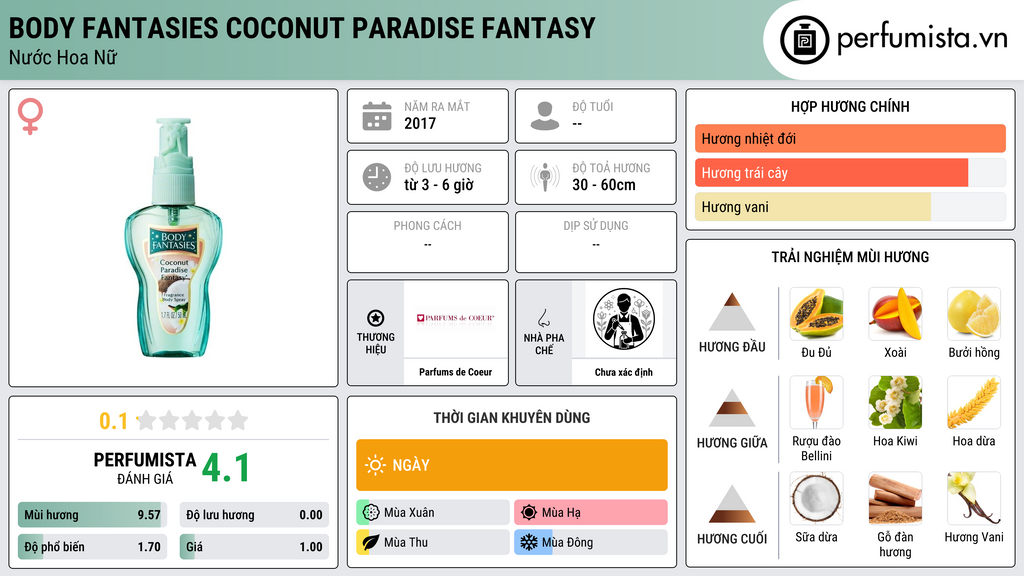This screenshot has width=1024, height=576.
Task: Click the Body Fantasies Coconut Paradise Fantasy title
Action: [x=302, y=28]
